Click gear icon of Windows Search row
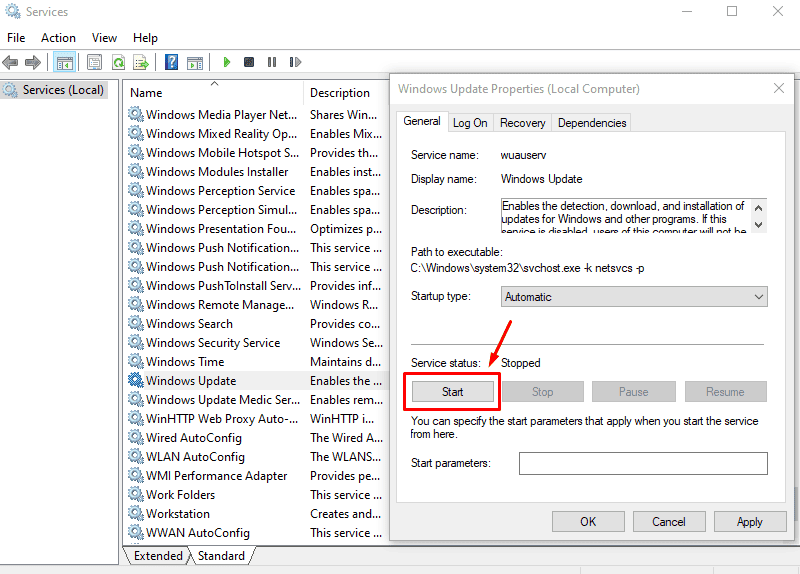Image resolution: width=800 pixels, height=574 pixels. (136, 323)
